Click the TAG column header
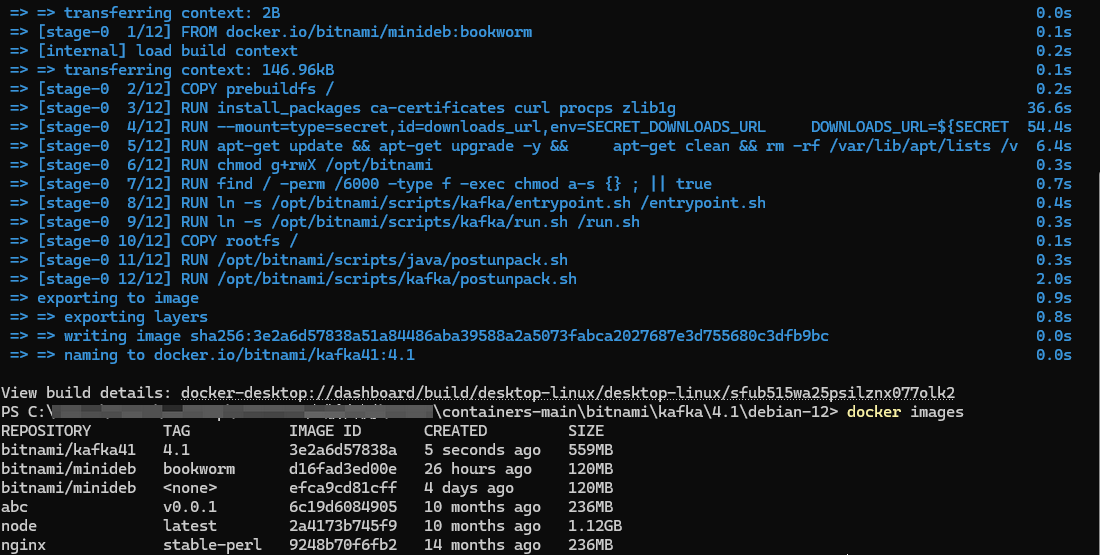Viewport: 1100px width, 555px height. (177, 431)
